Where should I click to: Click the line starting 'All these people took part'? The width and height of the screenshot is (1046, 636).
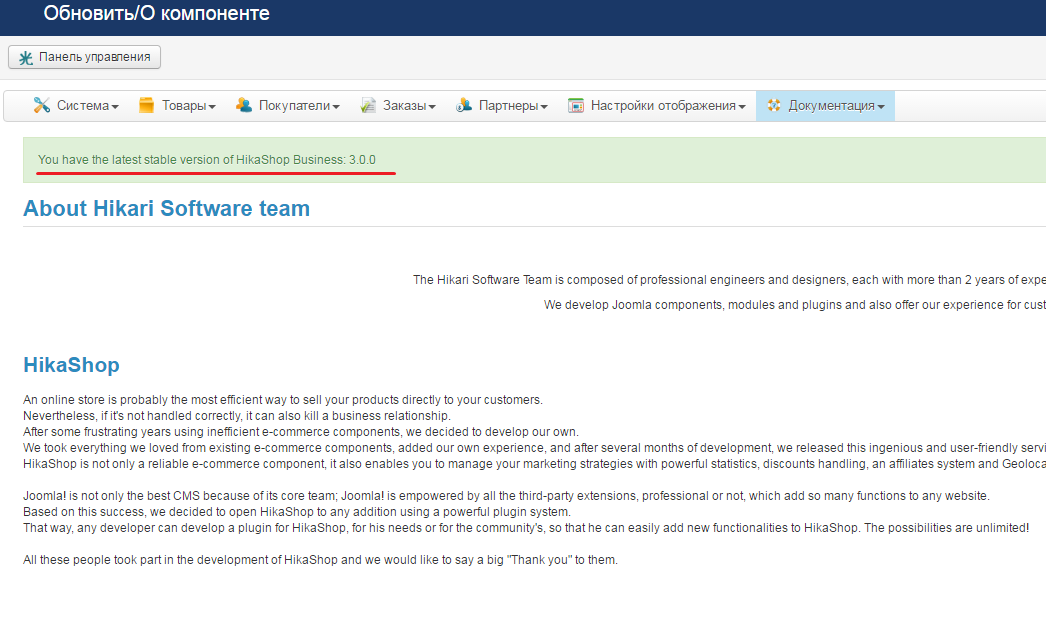click(320, 560)
